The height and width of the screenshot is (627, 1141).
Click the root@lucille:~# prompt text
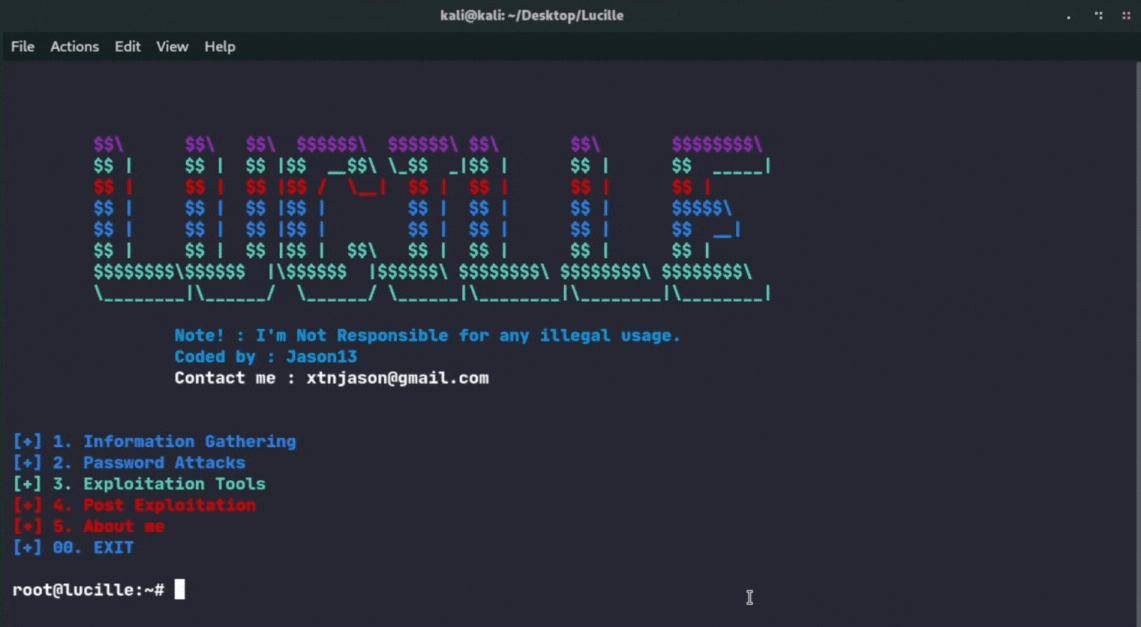coord(88,590)
